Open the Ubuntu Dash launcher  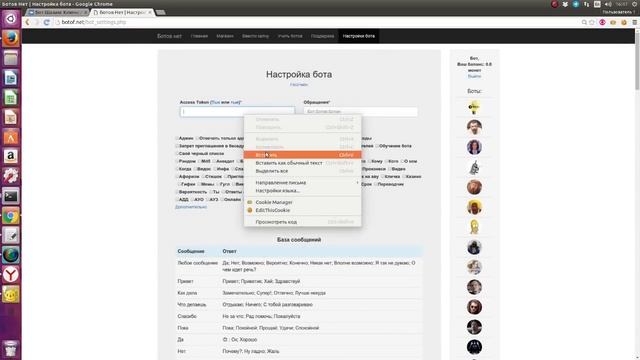pos(11,19)
